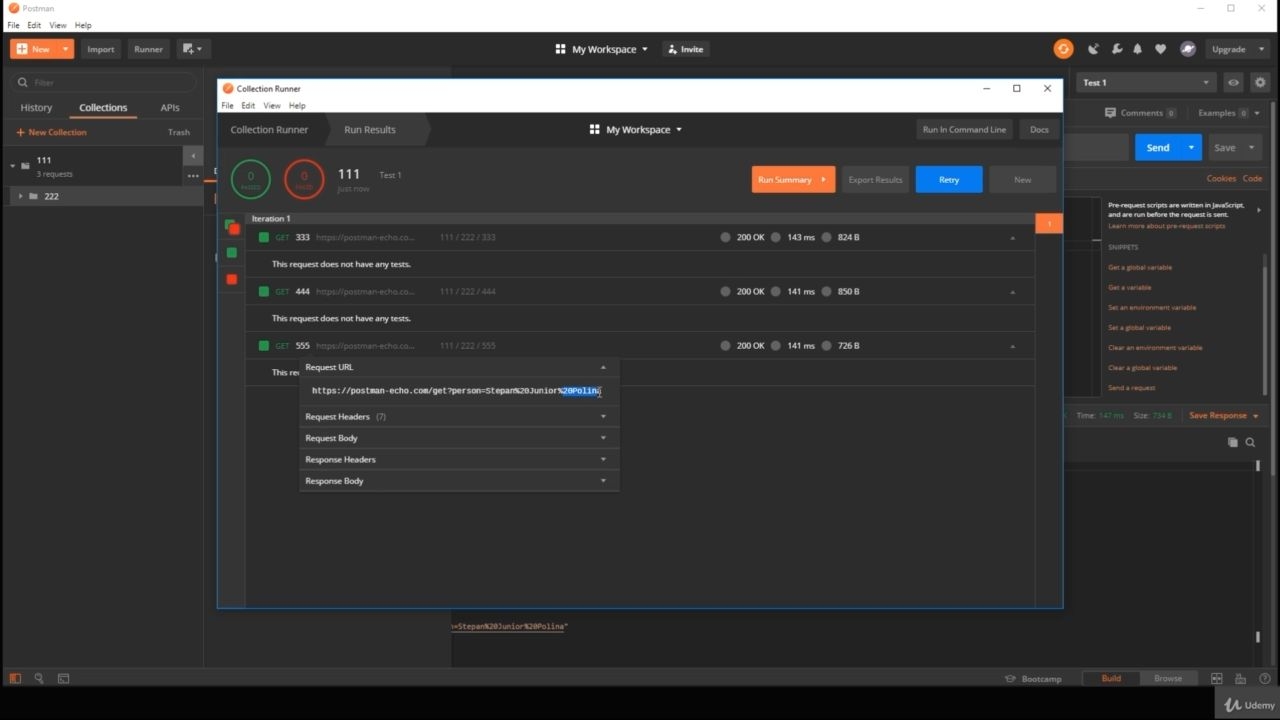This screenshot has width=1280, height=720.
Task: Open the notifications bell icon
Action: click(x=1137, y=49)
